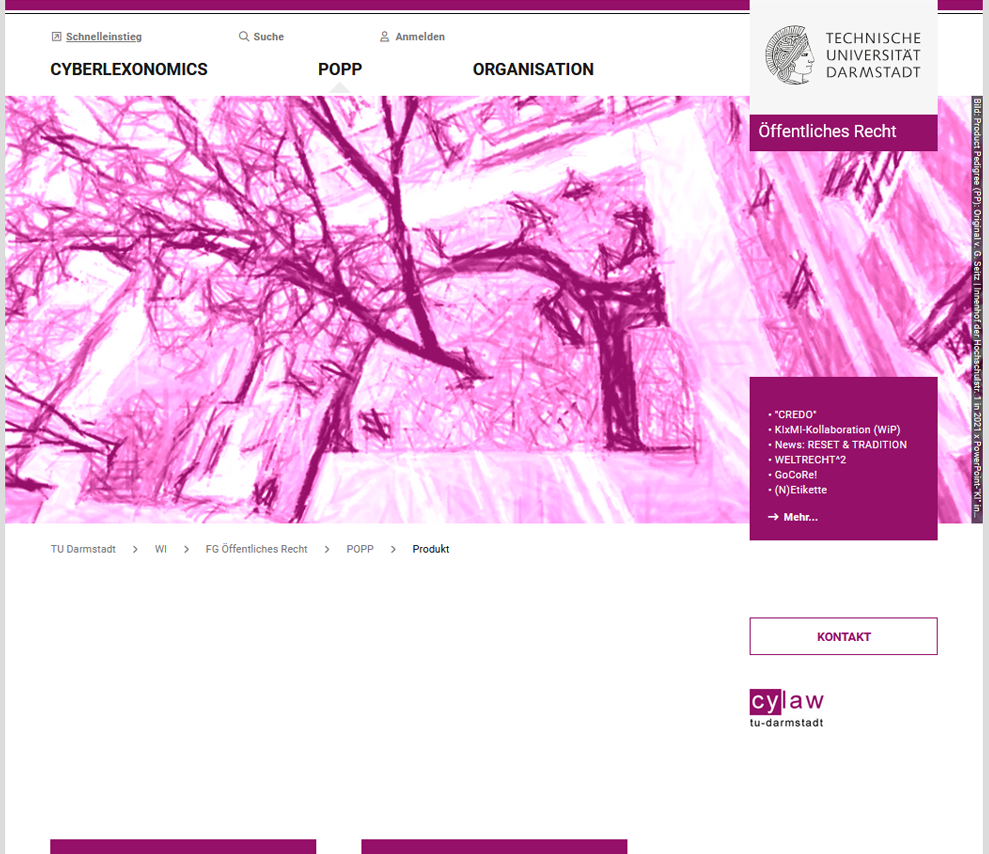This screenshot has width=989, height=854.
Task: Click the Öffentliches Recht header banner
Action: click(x=843, y=132)
